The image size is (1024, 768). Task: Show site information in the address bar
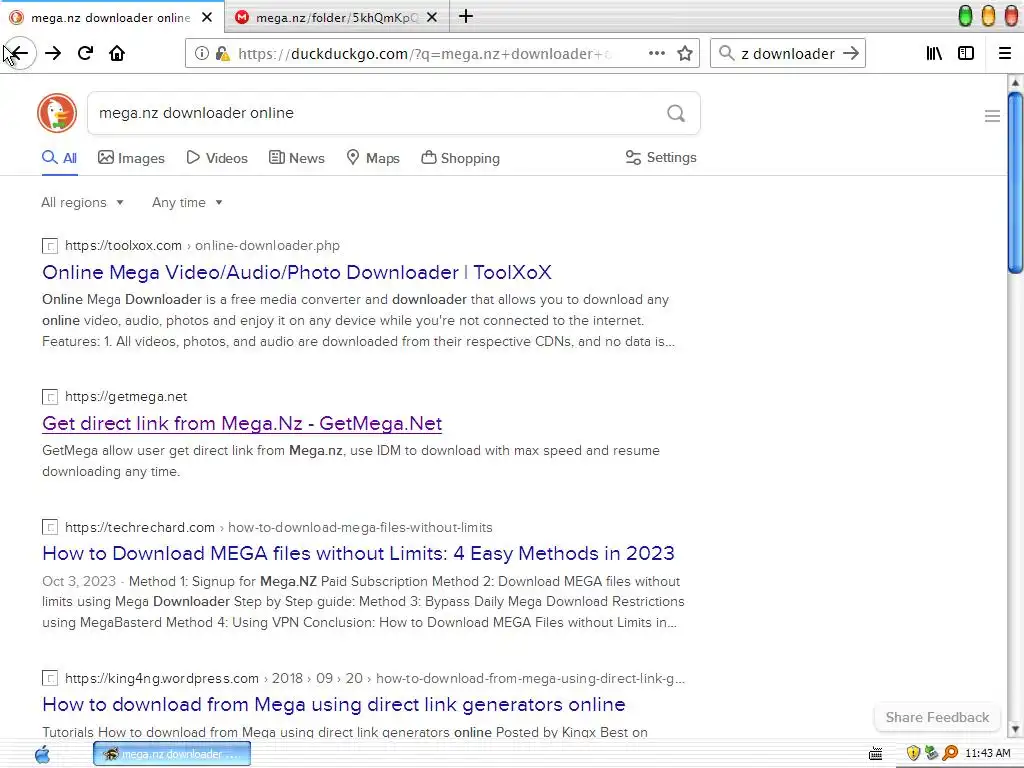(x=202, y=53)
